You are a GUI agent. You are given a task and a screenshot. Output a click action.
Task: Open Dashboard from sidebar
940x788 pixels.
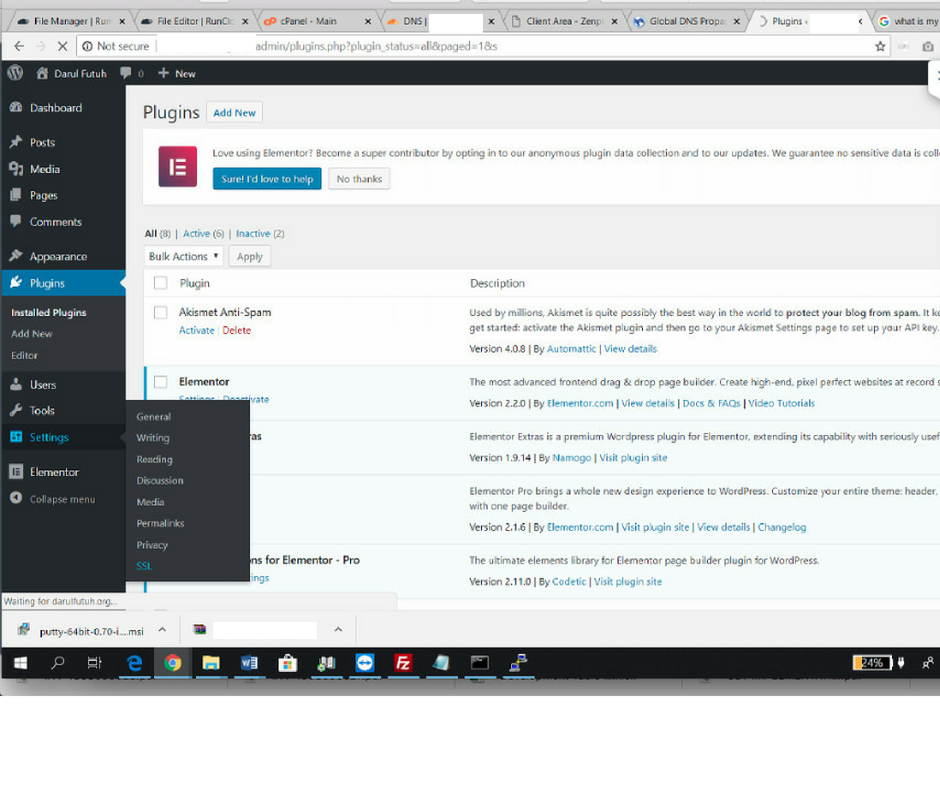(56, 108)
